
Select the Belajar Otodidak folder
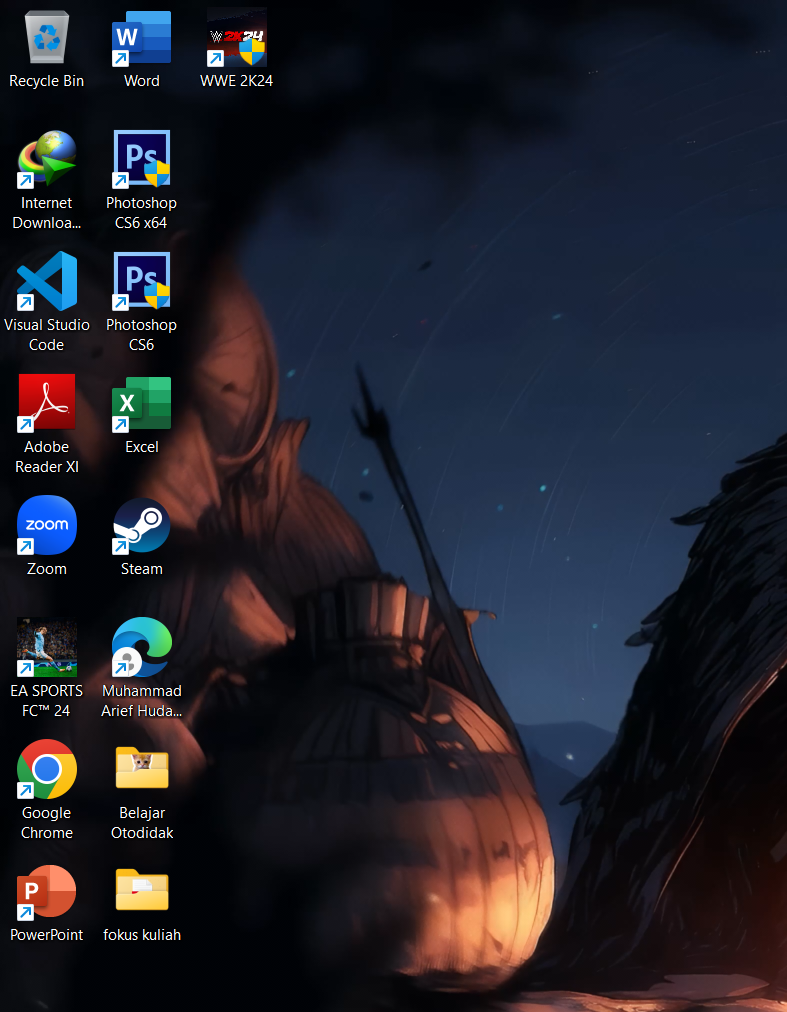pos(141,769)
